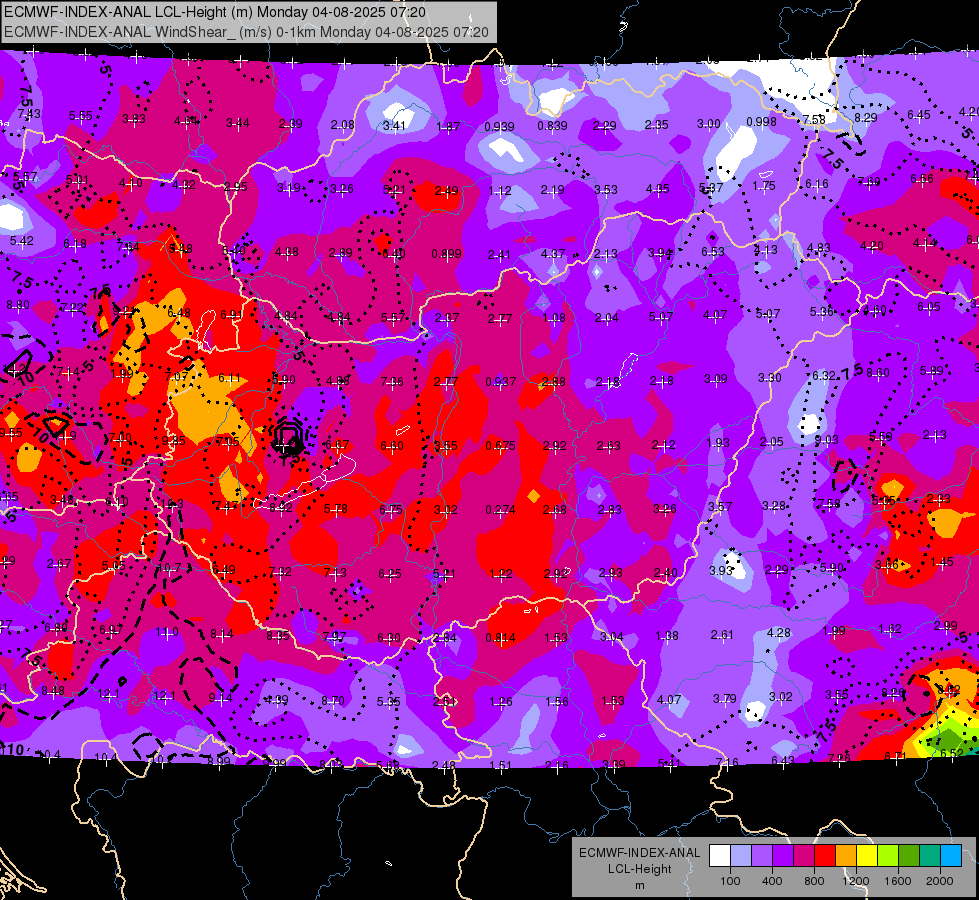Click the grid point value 3.53

point(606,189)
